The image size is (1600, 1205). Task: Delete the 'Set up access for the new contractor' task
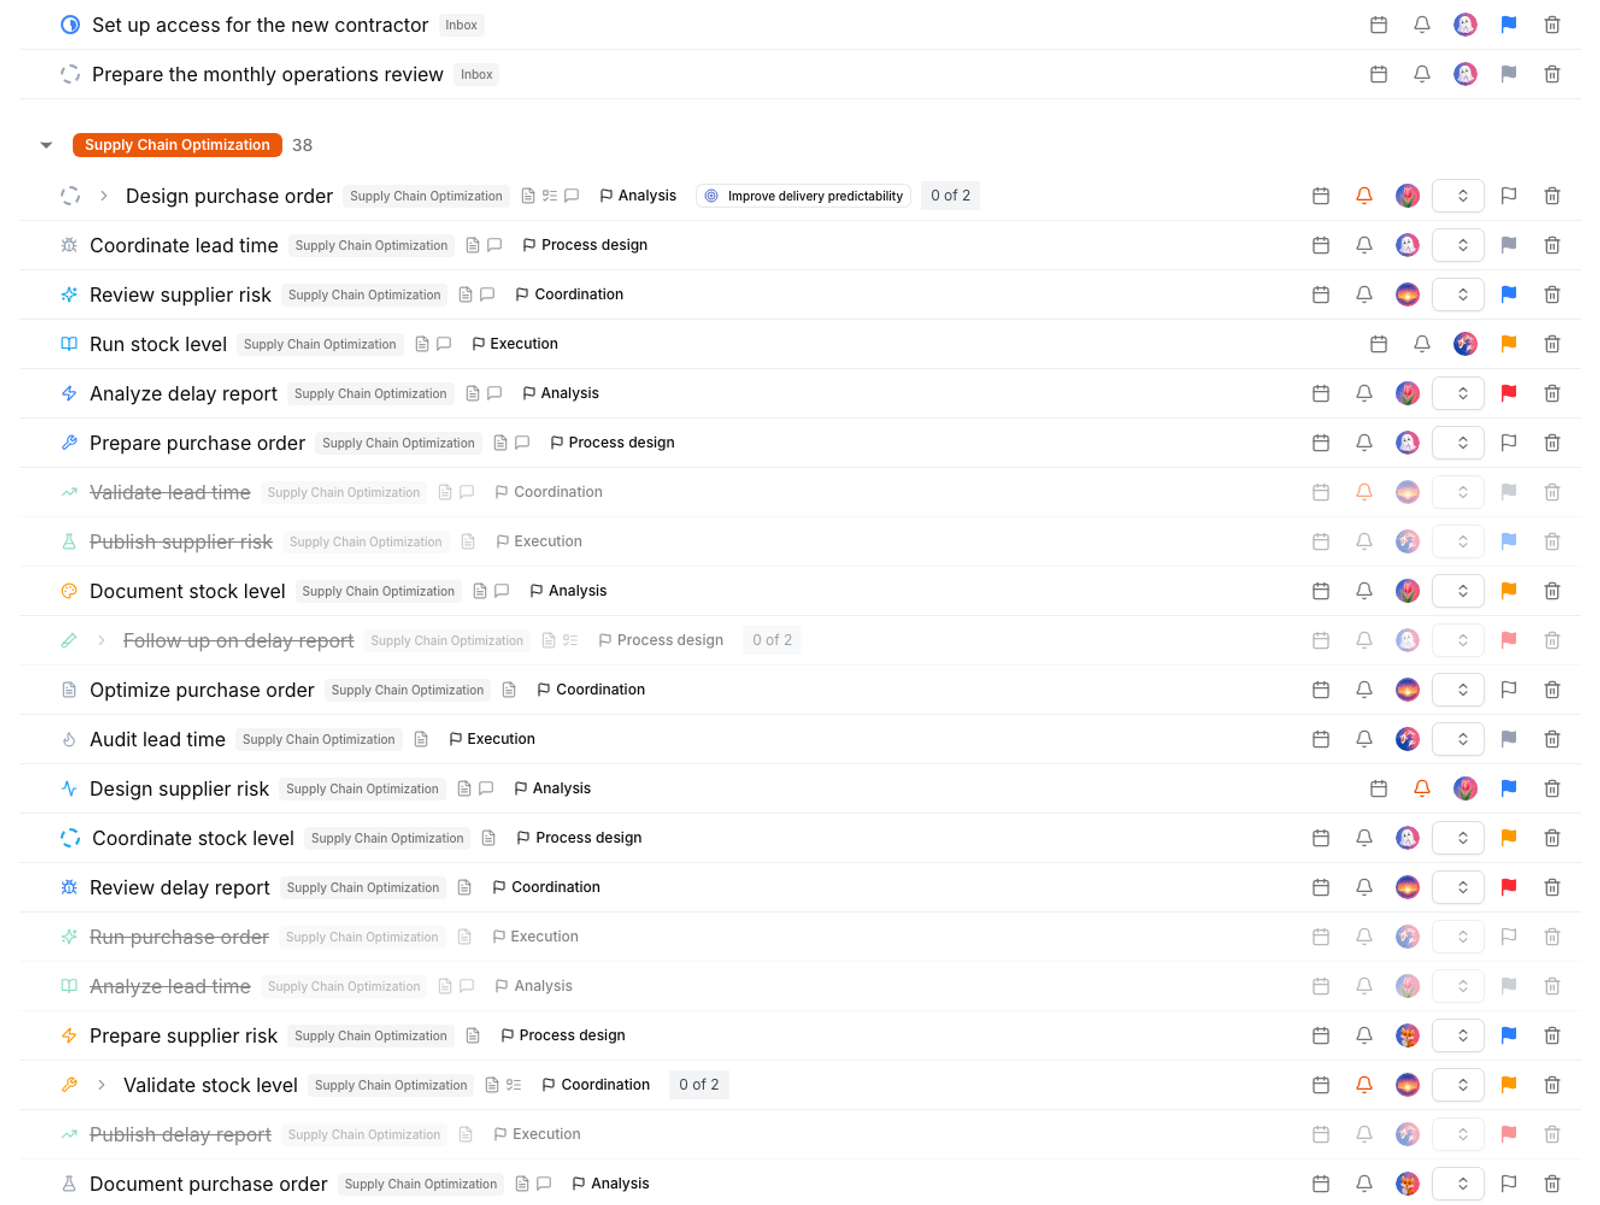1552,25
